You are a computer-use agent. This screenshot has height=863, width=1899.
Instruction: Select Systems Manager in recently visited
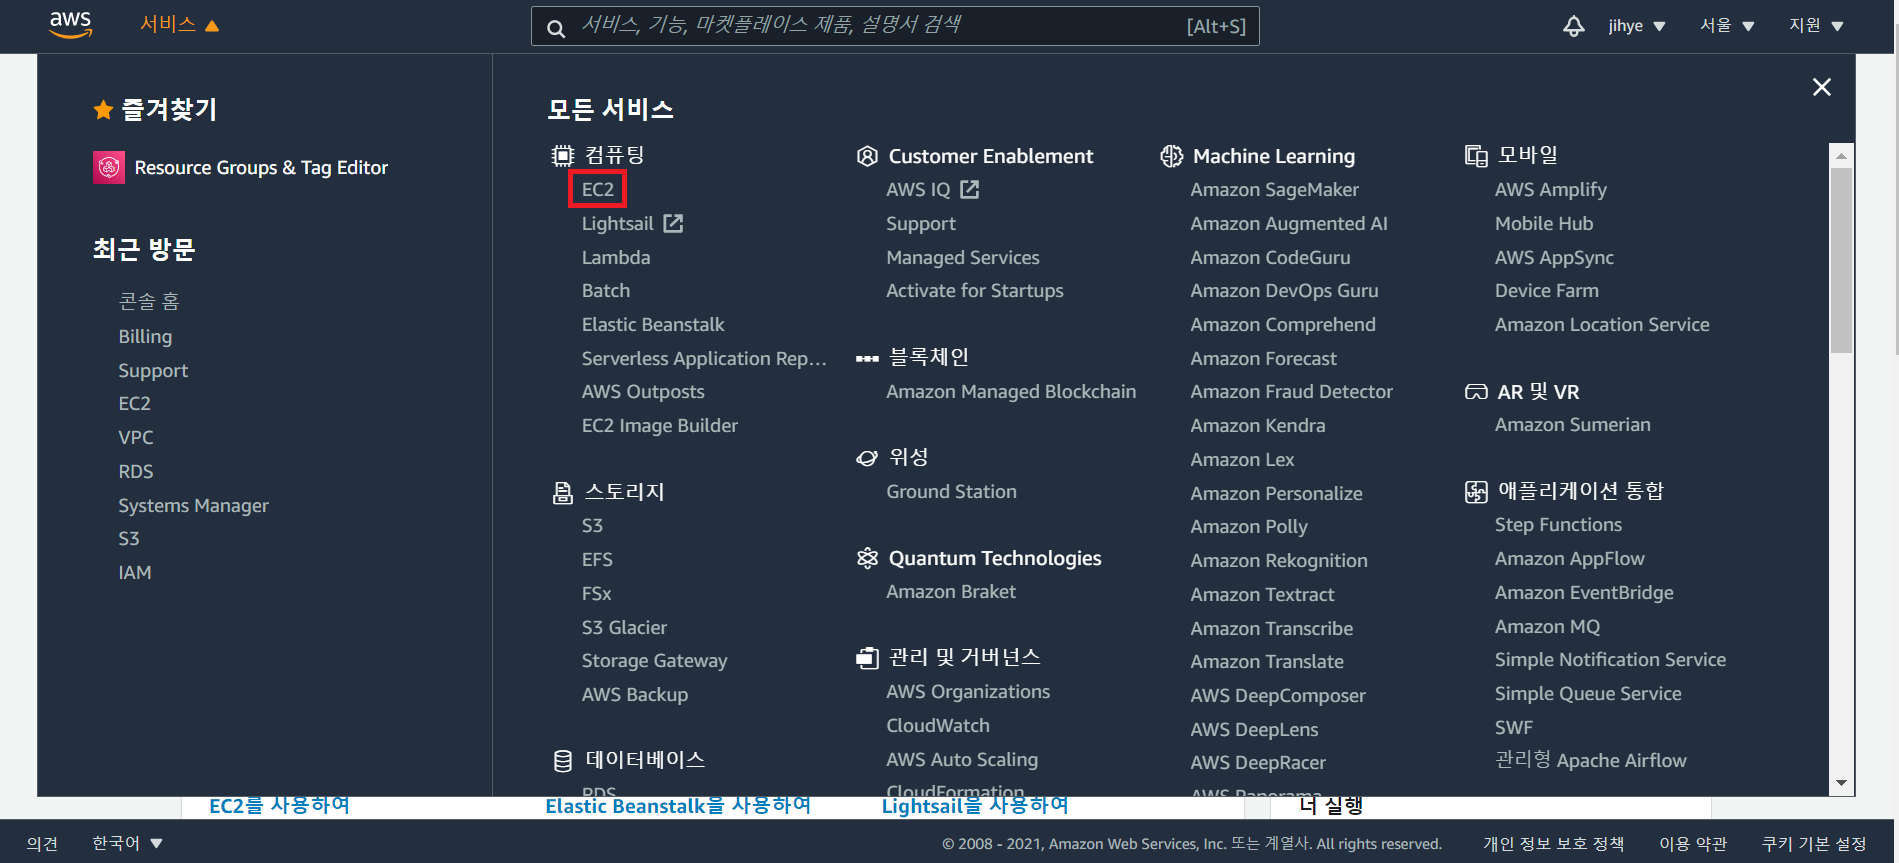coord(193,505)
